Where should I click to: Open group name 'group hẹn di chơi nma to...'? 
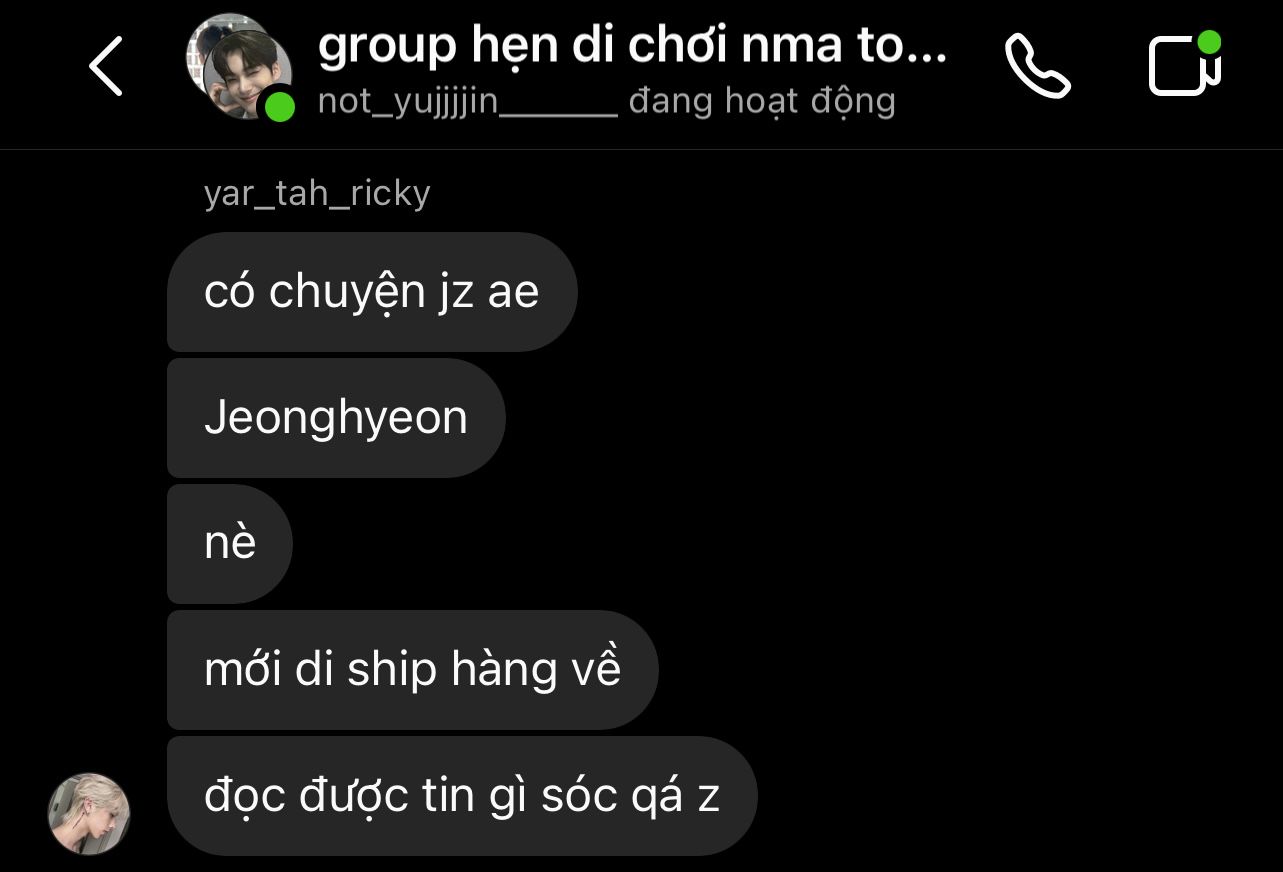tap(632, 47)
